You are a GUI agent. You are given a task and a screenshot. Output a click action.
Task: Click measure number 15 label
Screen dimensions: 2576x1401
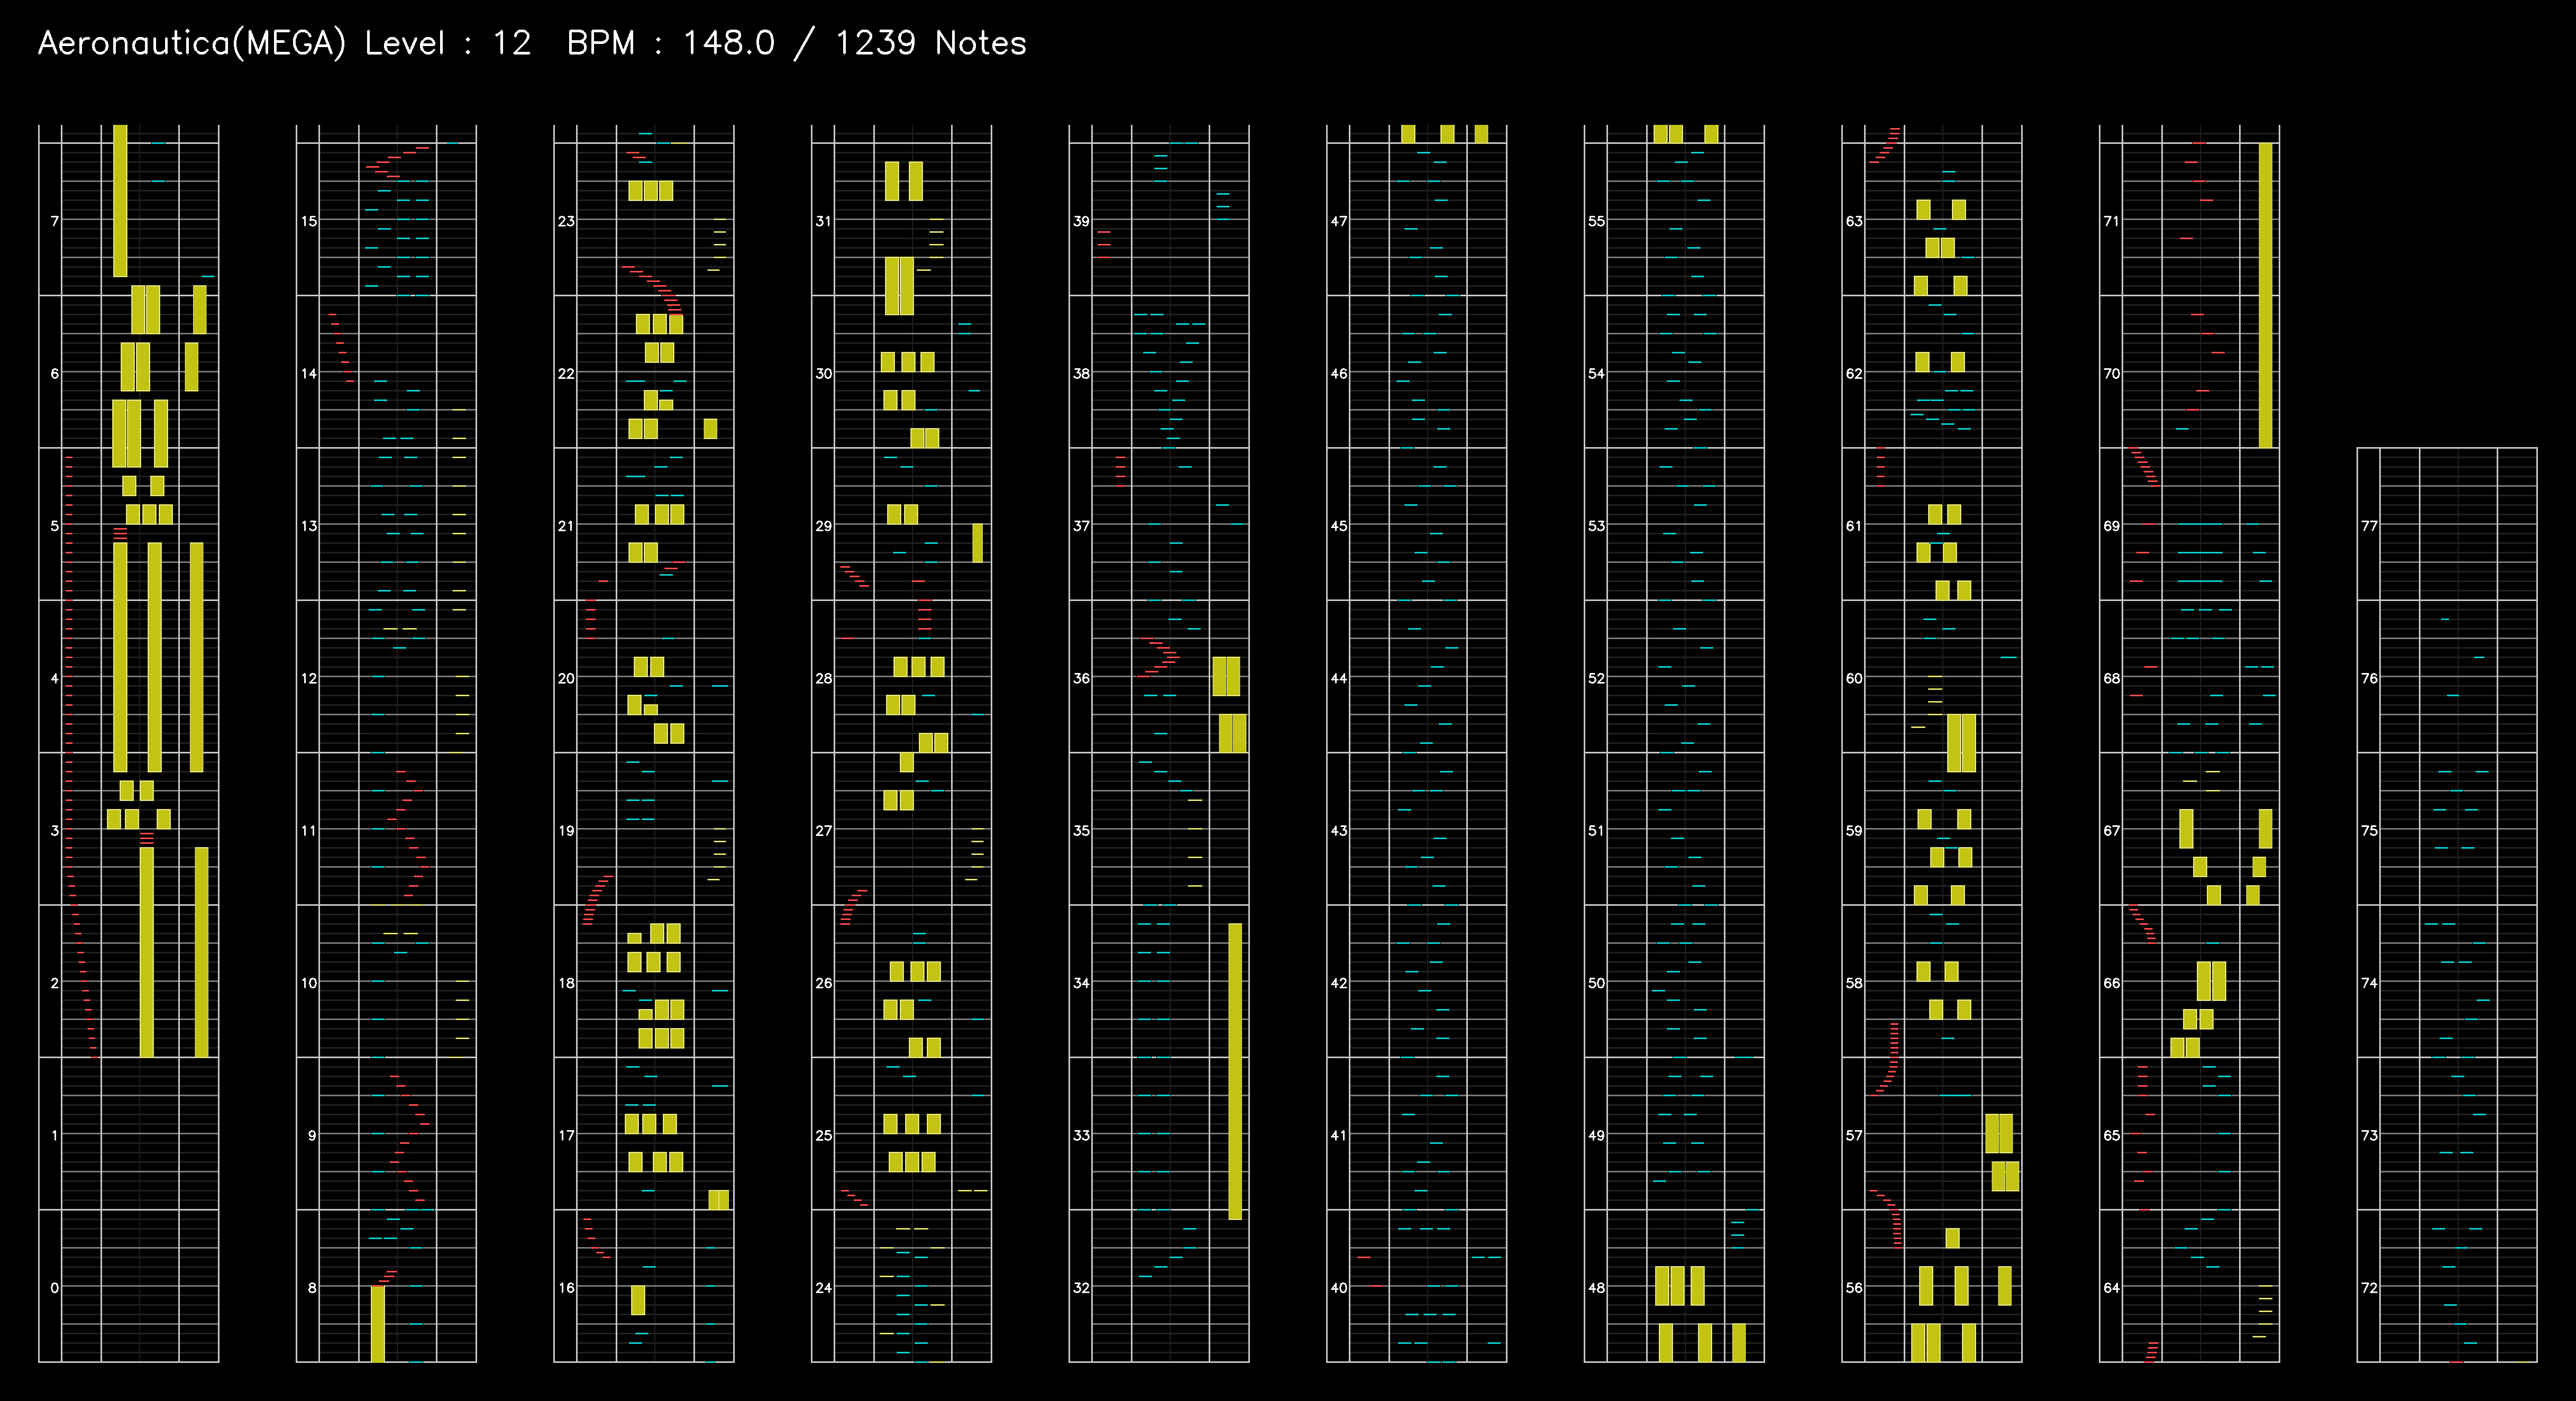click(309, 221)
